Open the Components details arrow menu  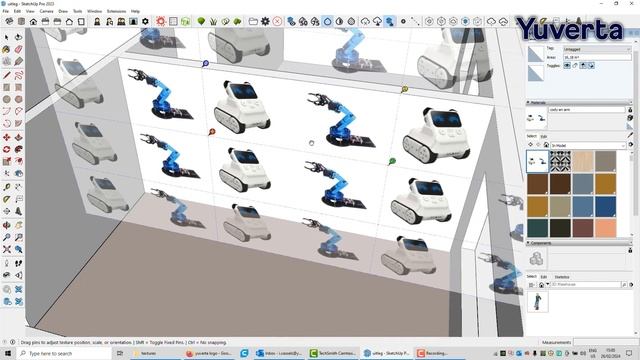[x=631, y=284]
